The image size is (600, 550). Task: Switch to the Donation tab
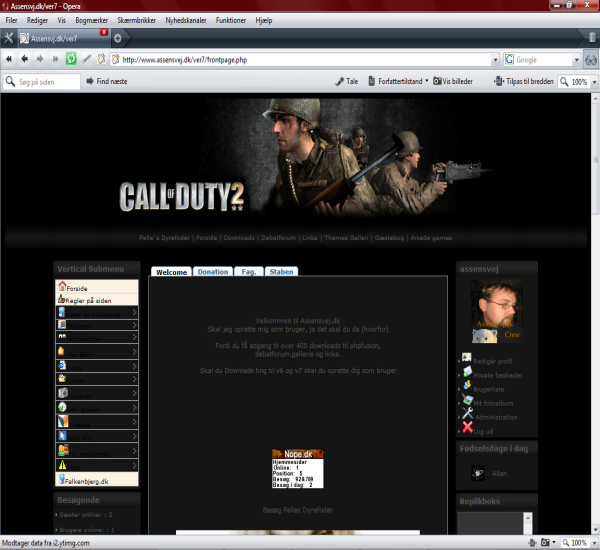[213, 271]
